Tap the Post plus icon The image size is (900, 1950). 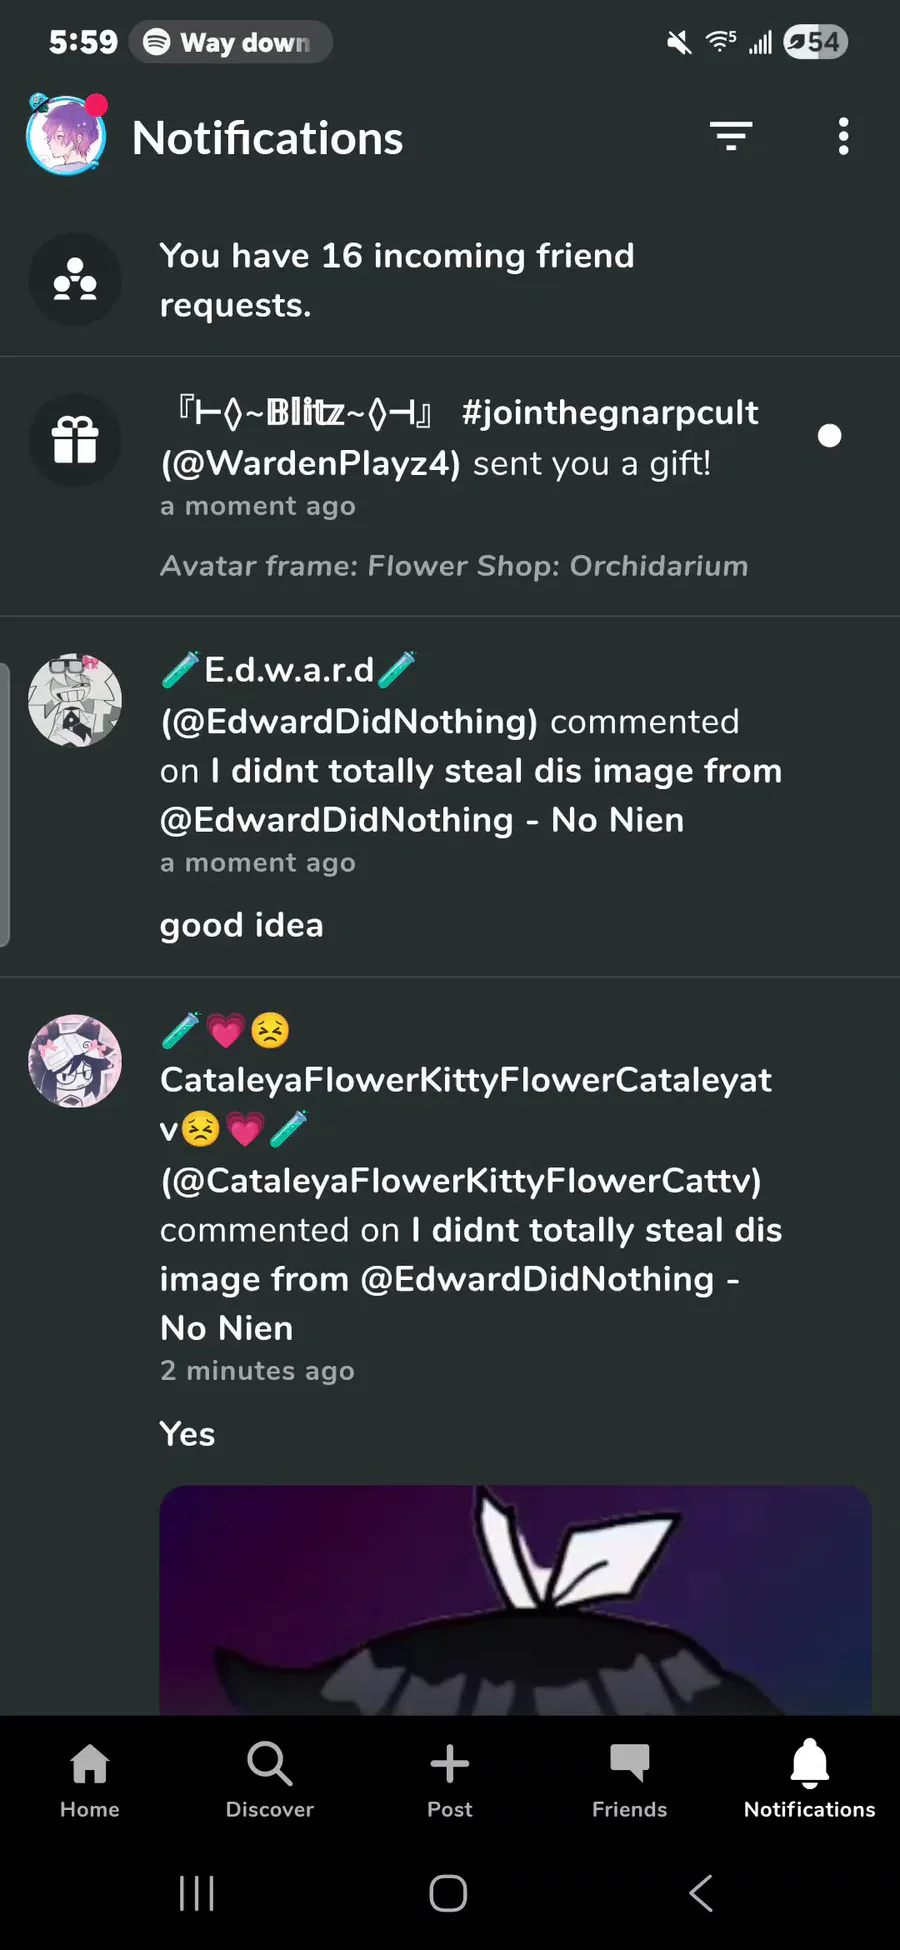click(450, 1765)
